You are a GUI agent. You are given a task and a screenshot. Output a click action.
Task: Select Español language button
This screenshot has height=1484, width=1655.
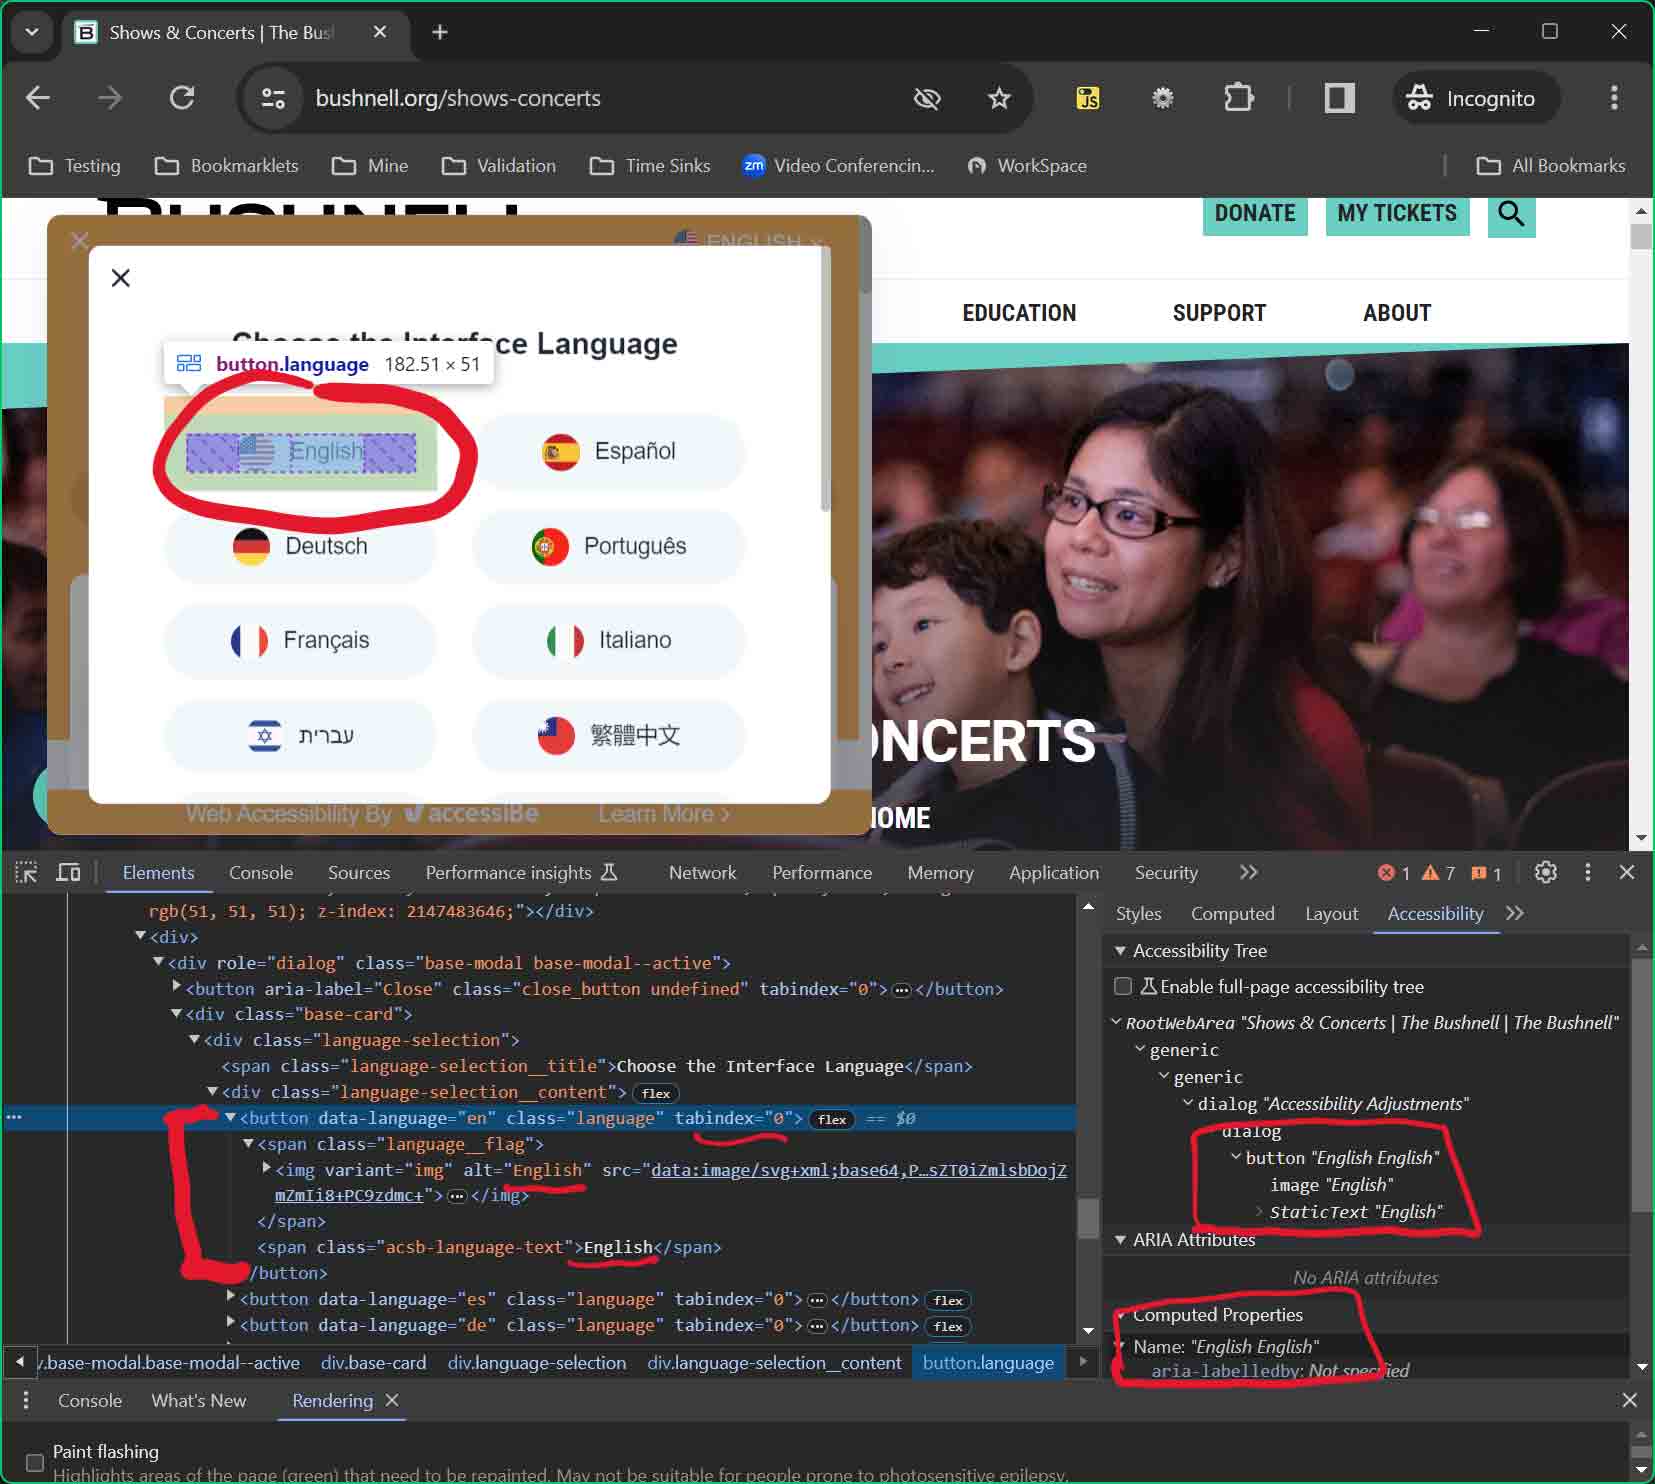(609, 451)
